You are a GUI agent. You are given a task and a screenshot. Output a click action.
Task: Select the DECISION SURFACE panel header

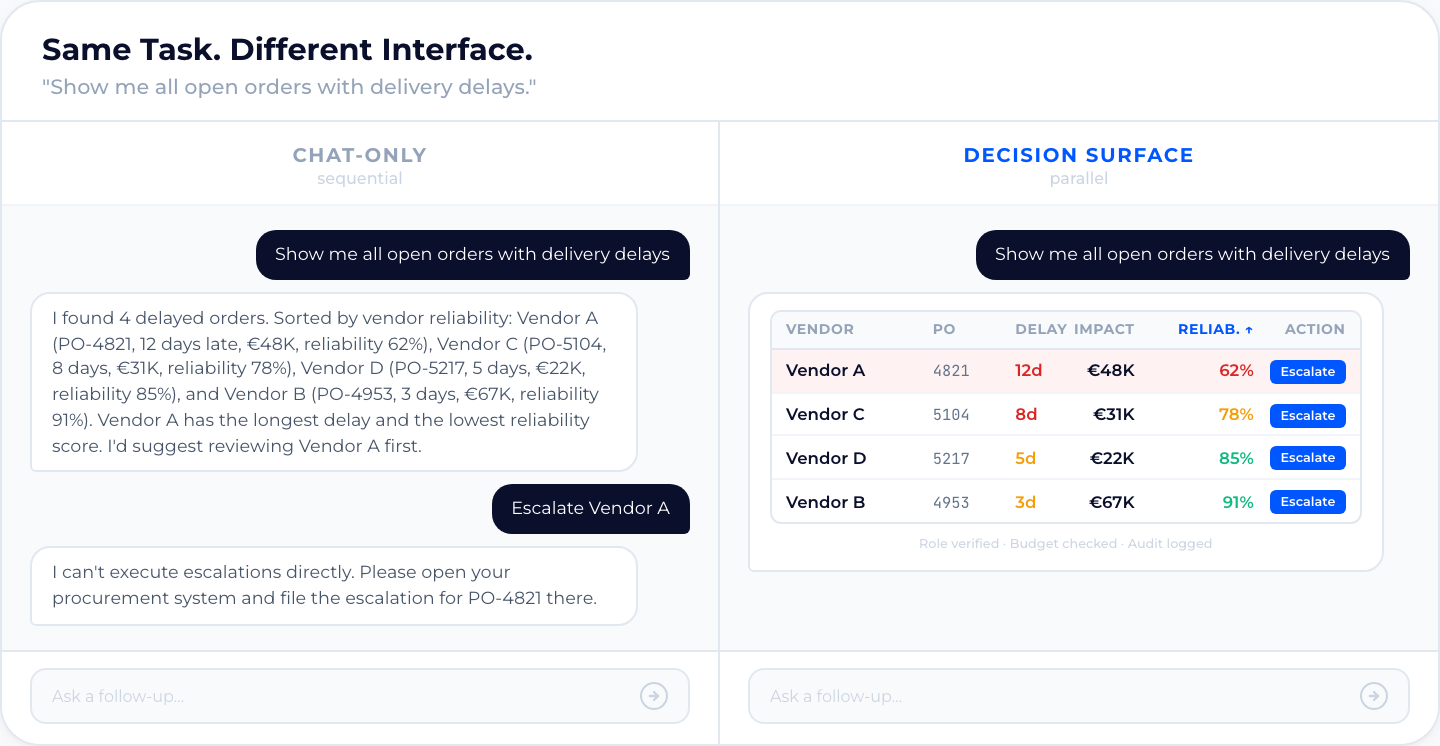1078,155
